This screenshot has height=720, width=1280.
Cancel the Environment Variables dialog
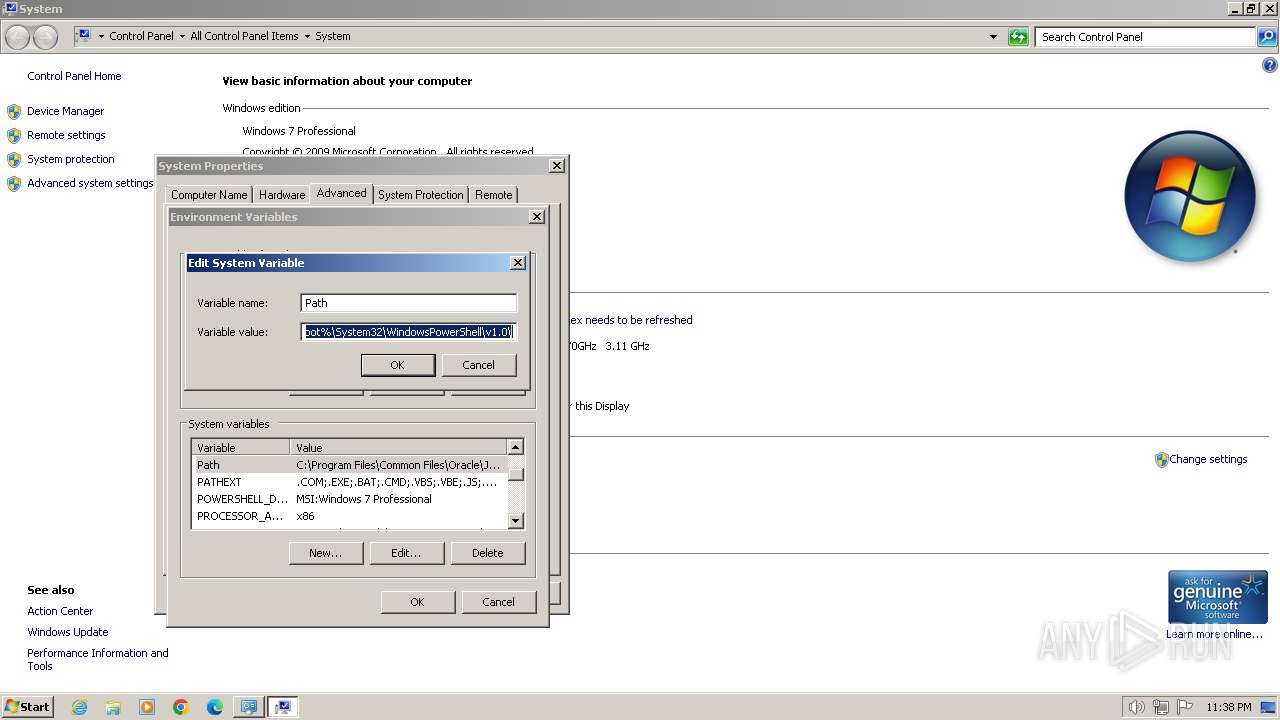(498, 602)
